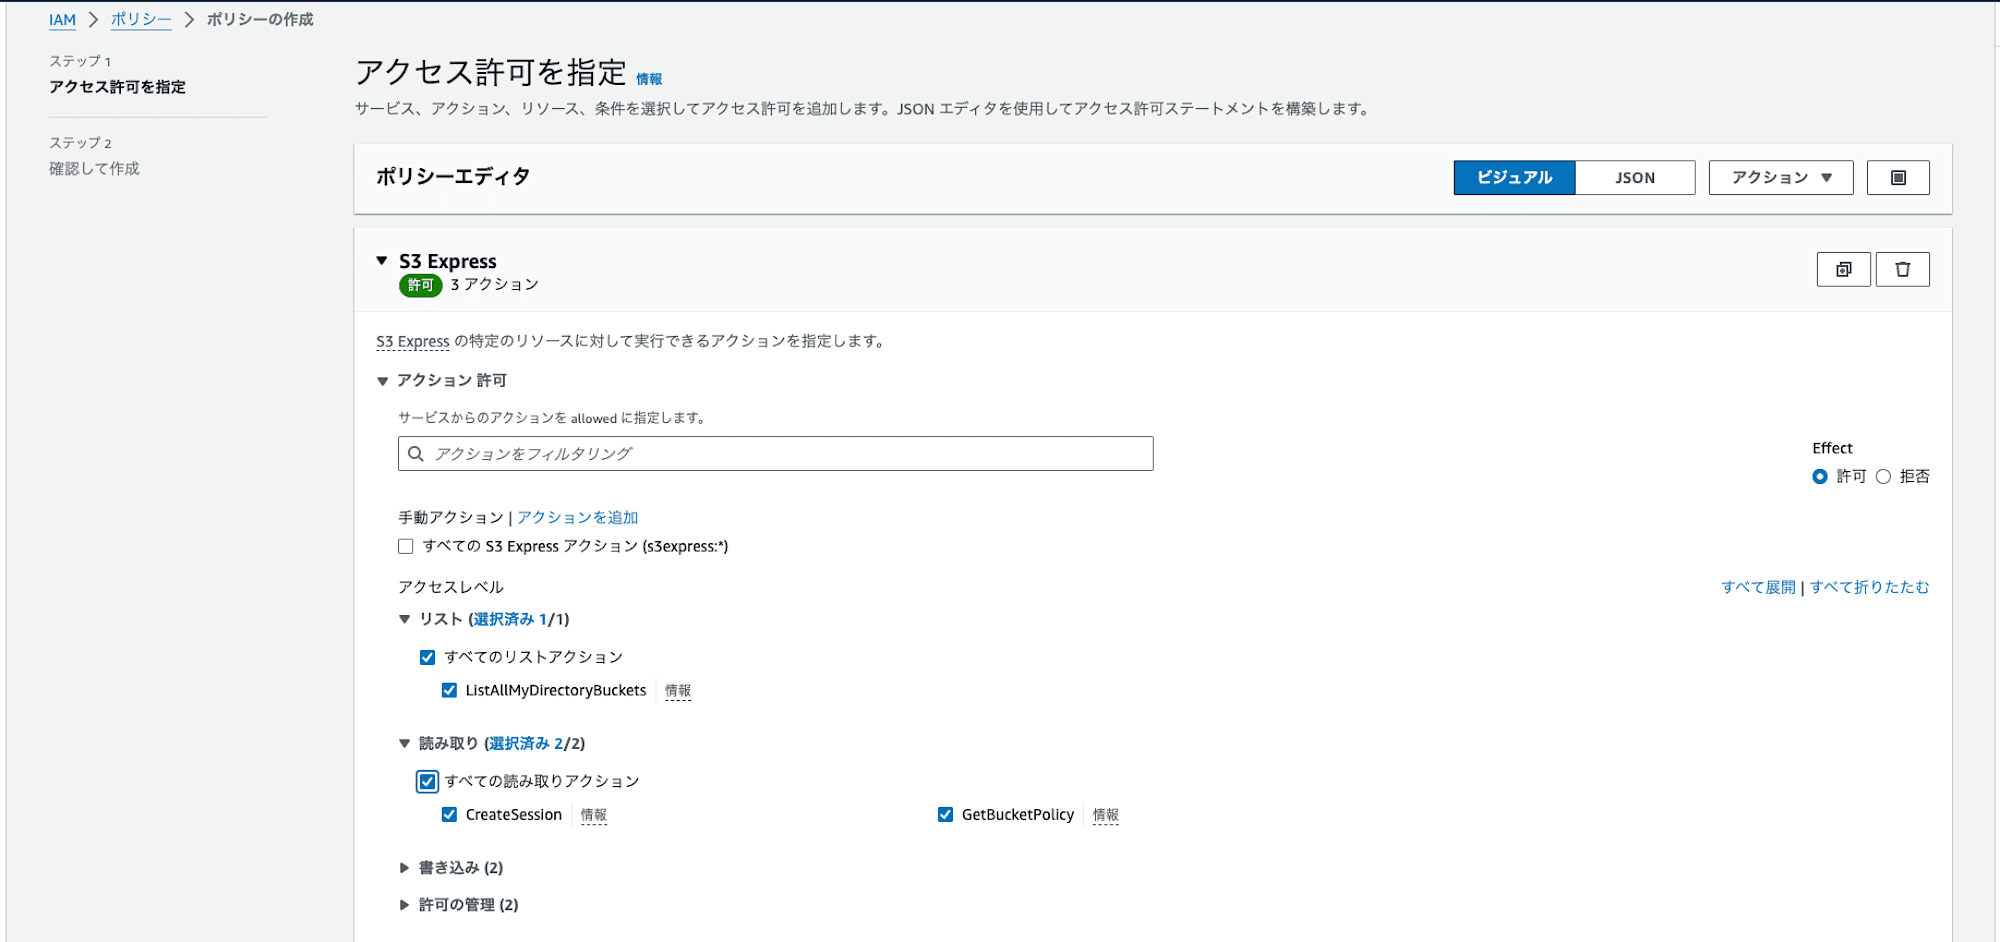Open the 情報 link beside アクセス許可を指定
The height and width of the screenshot is (942, 2000).
[x=649, y=79]
